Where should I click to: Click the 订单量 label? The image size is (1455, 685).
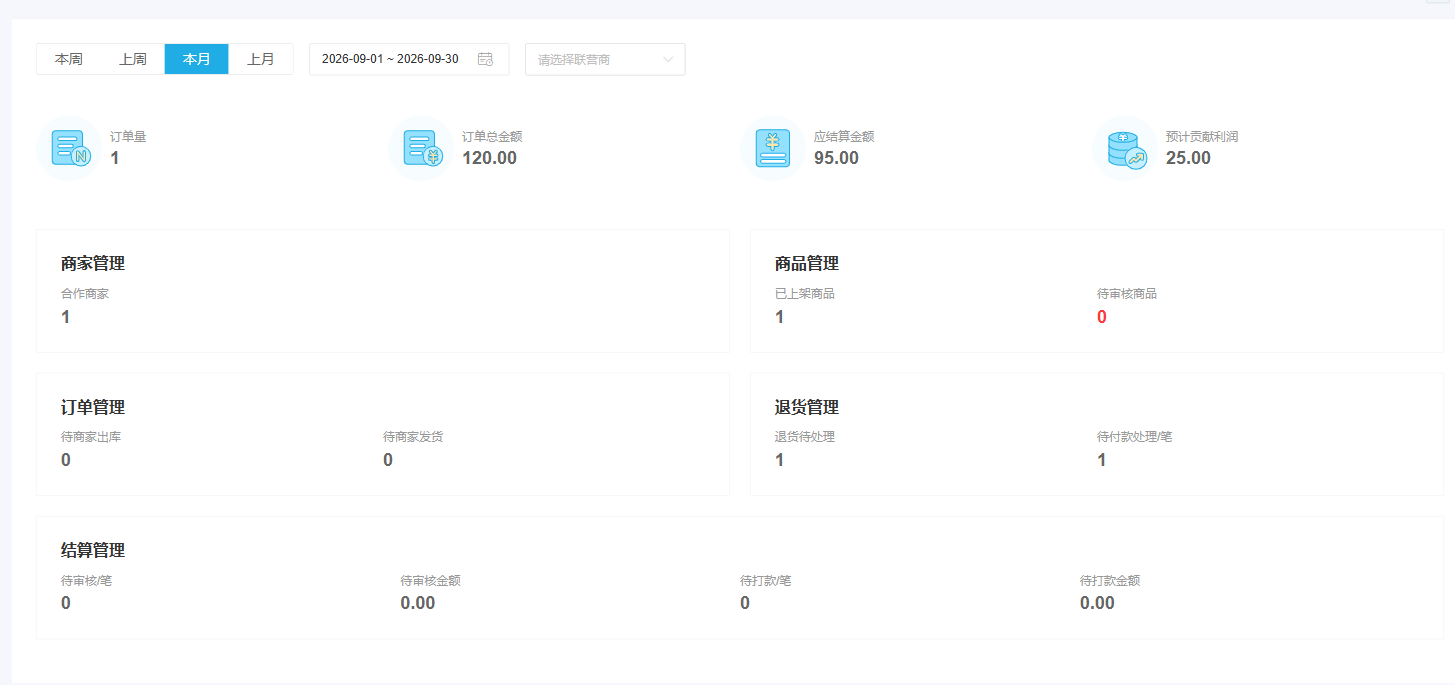[x=128, y=136]
